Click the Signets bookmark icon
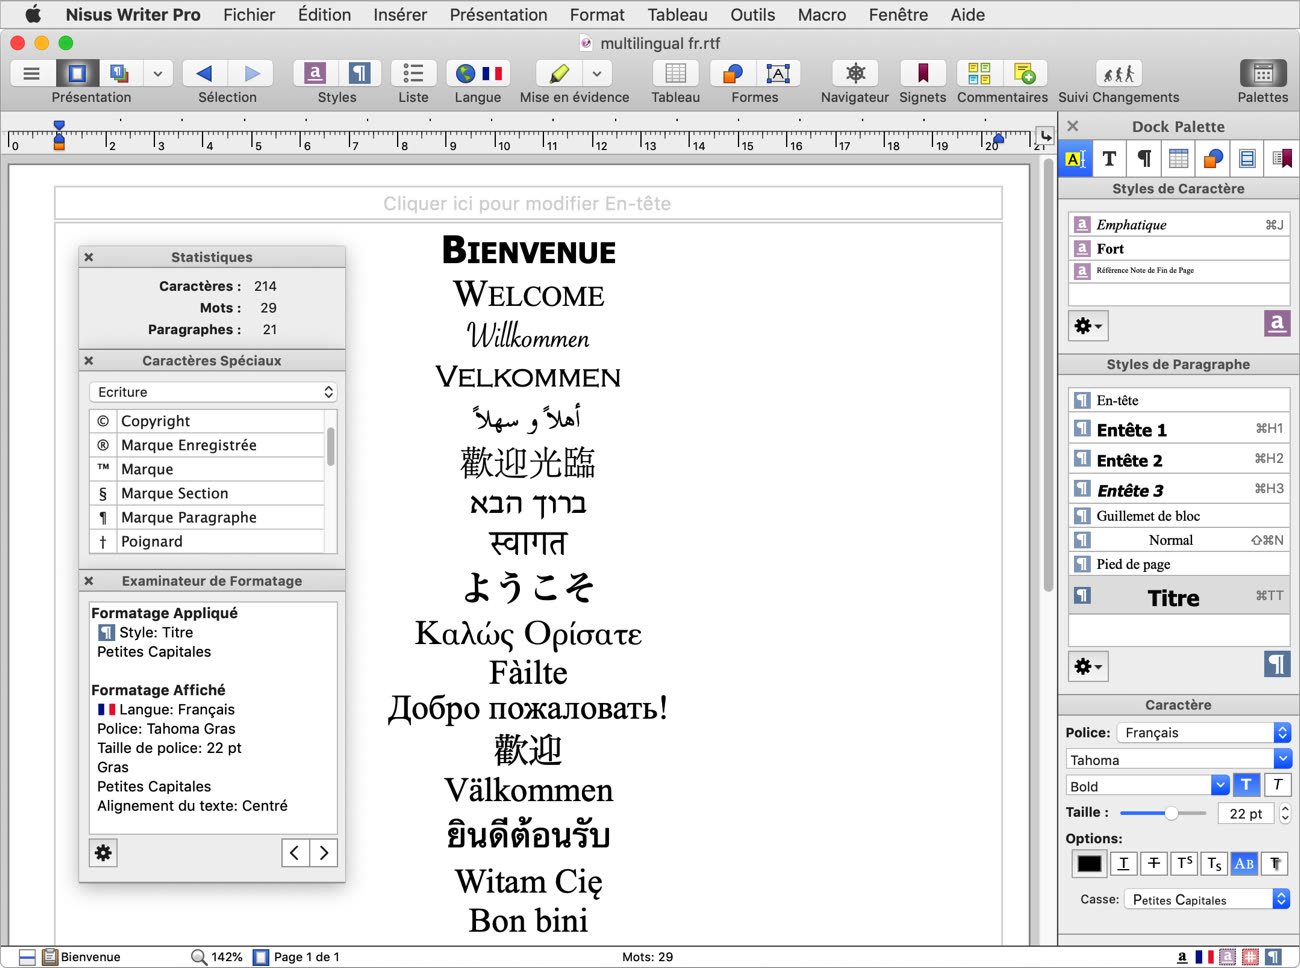Image resolution: width=1300 pixels, height=968 pixels. (922, 74)
